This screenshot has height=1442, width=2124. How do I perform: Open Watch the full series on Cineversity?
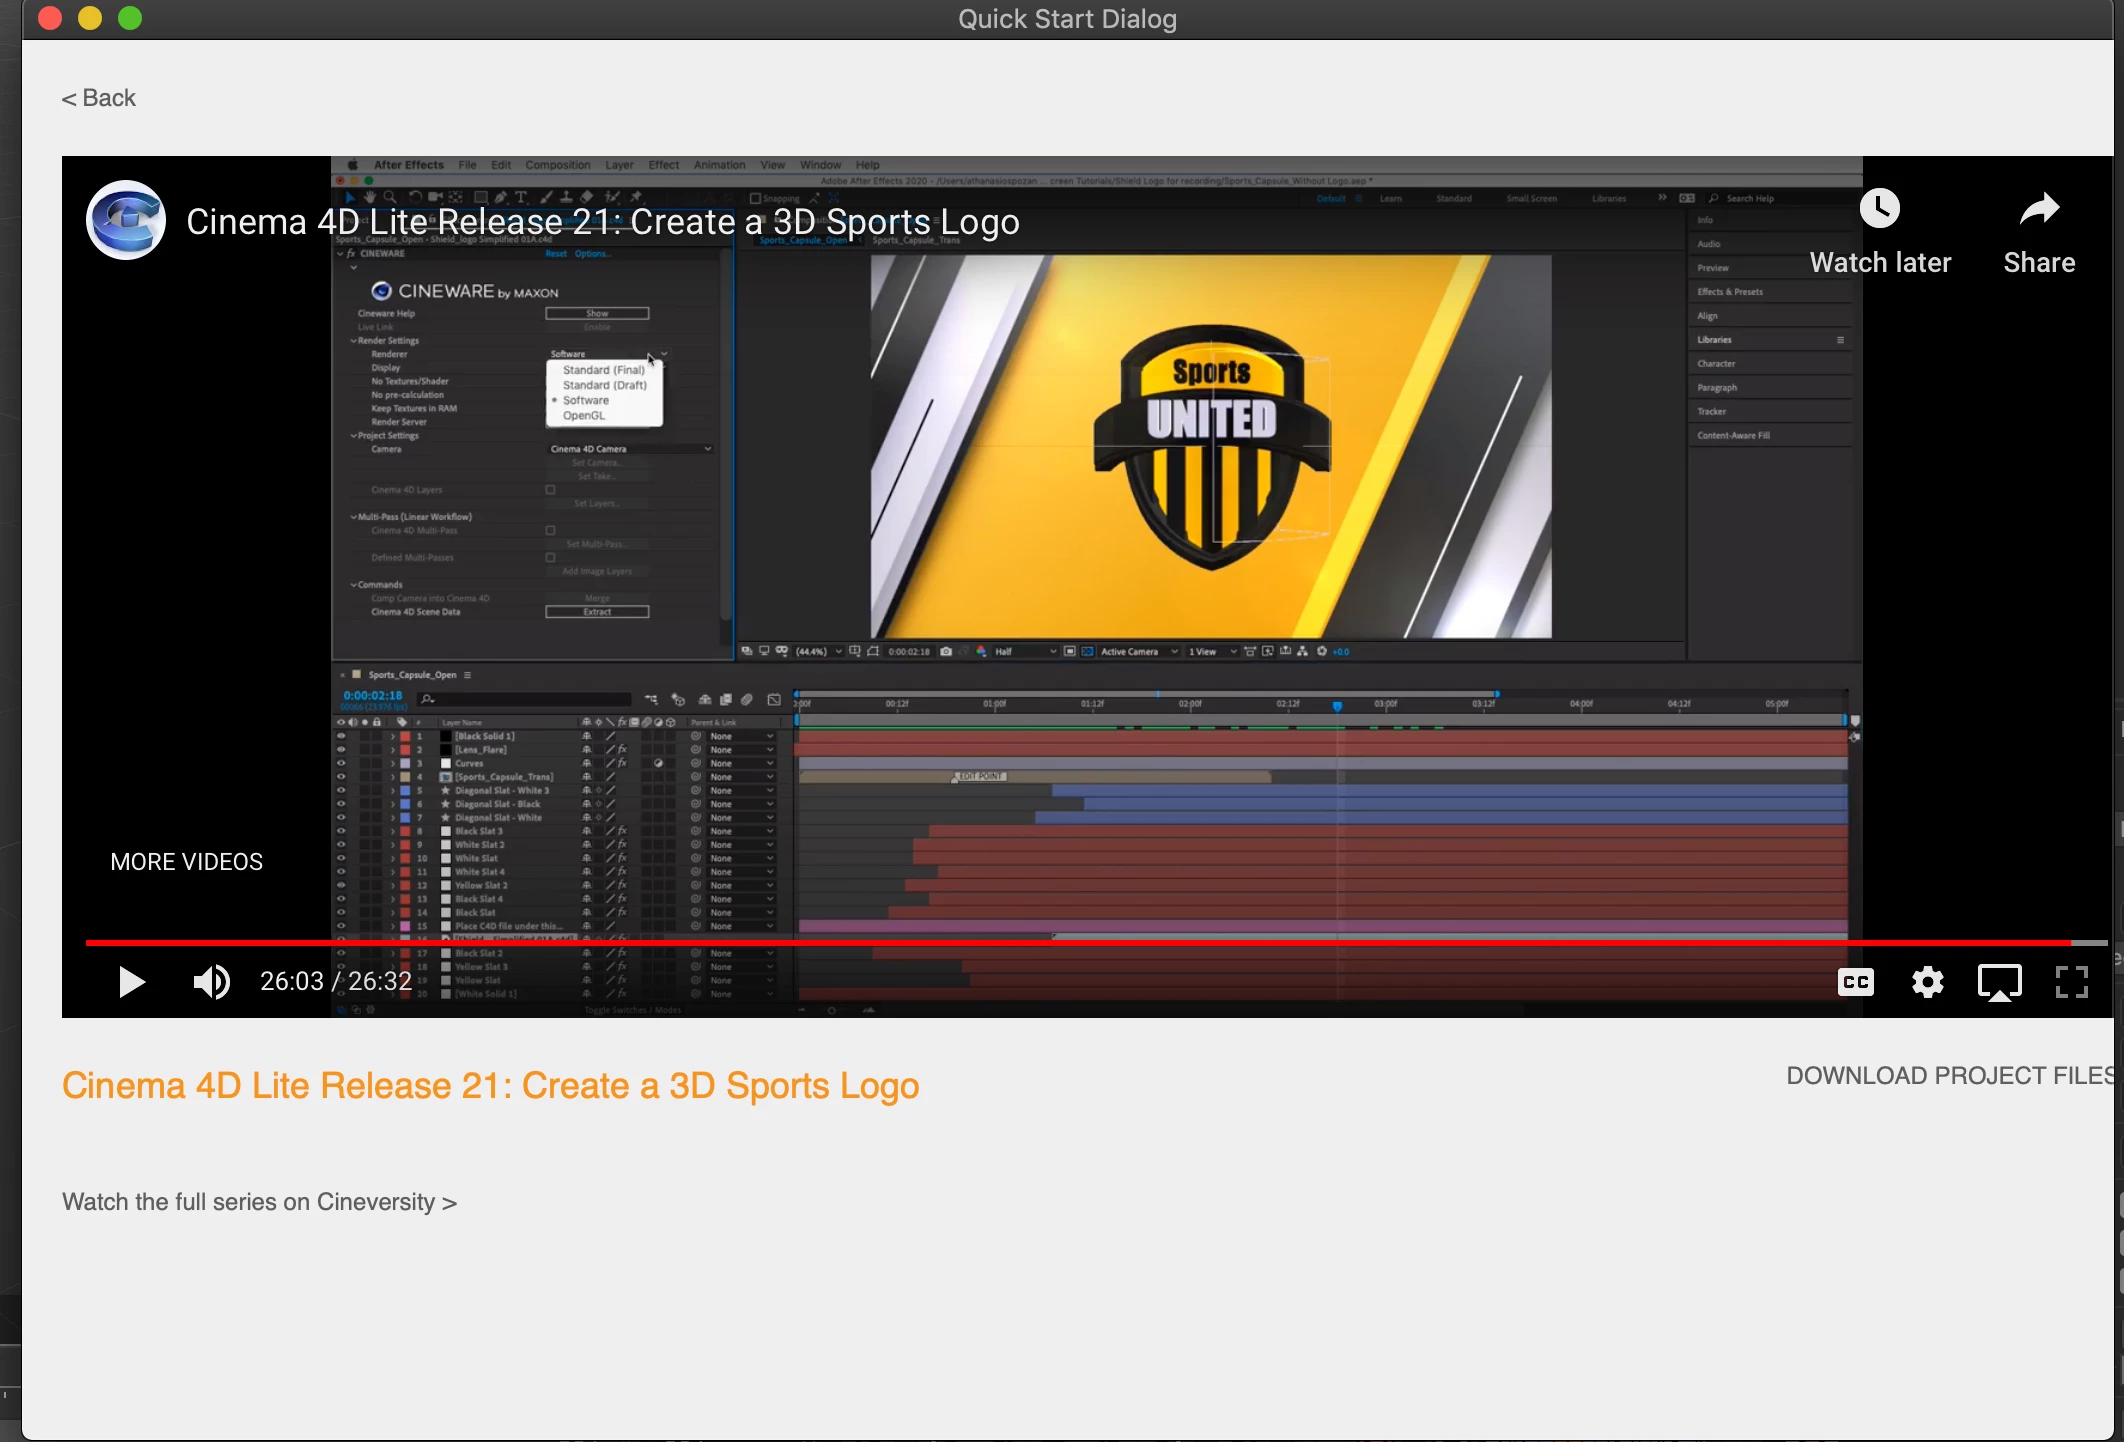pyautogui.click(x=259, y=1202)
